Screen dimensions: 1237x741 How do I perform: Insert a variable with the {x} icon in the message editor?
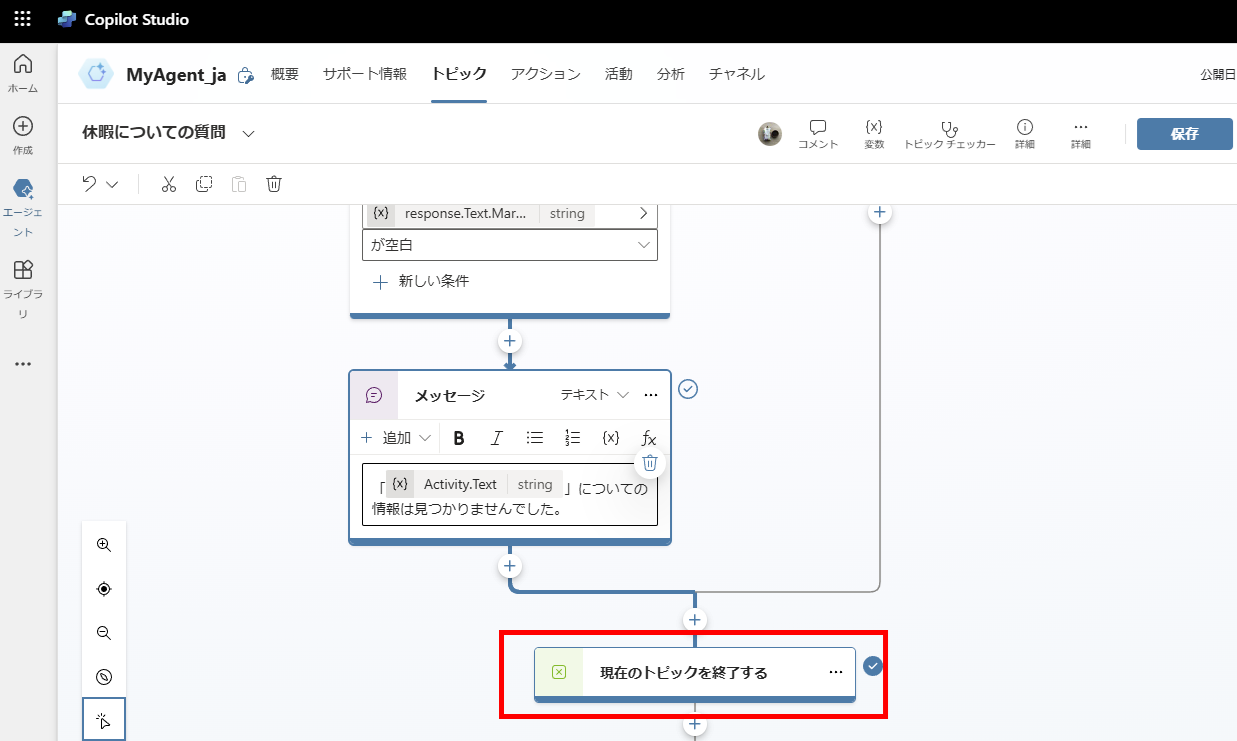611,437
